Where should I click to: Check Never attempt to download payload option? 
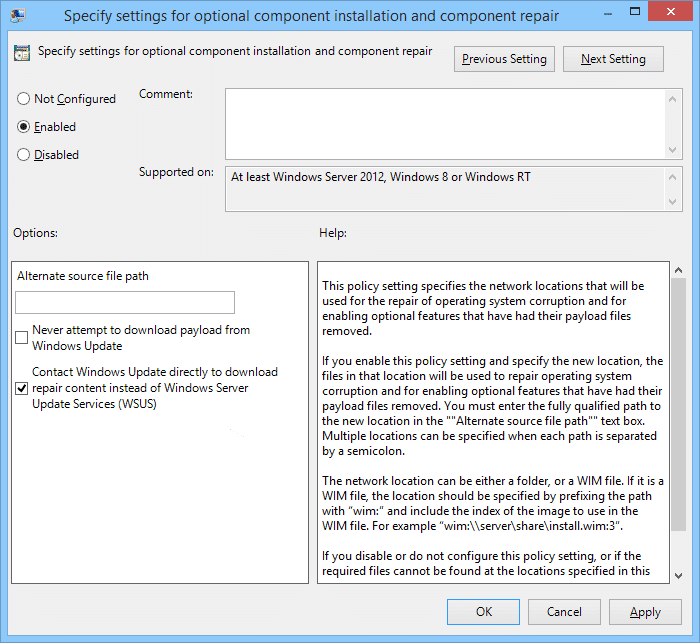point(22,338)
